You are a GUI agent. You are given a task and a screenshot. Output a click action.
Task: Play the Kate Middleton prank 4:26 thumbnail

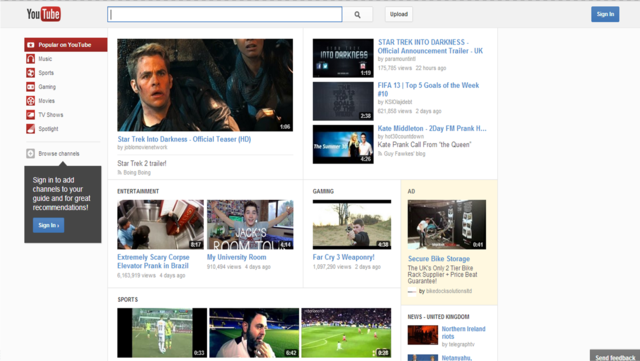pos(343,145)
